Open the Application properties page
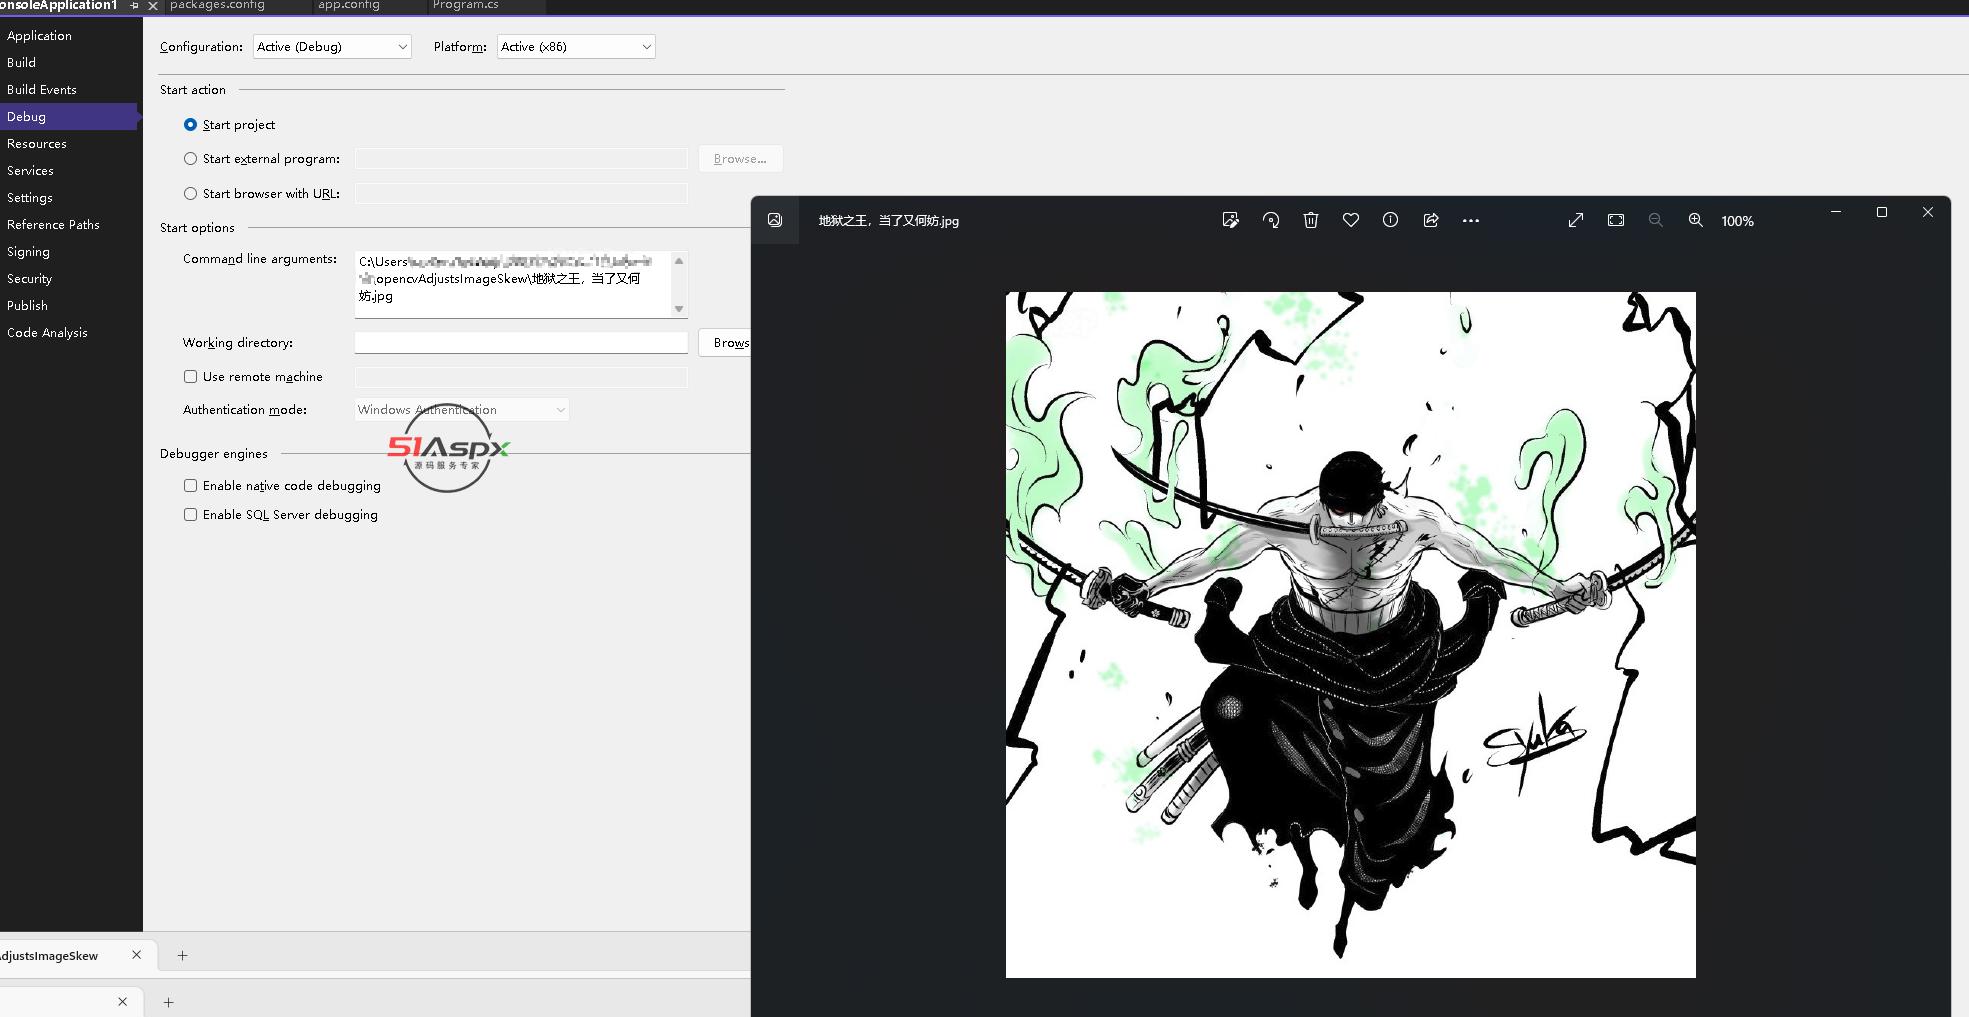This screenshot has width=1969, height=1017. pyautogui.click(x=39, y=36)
